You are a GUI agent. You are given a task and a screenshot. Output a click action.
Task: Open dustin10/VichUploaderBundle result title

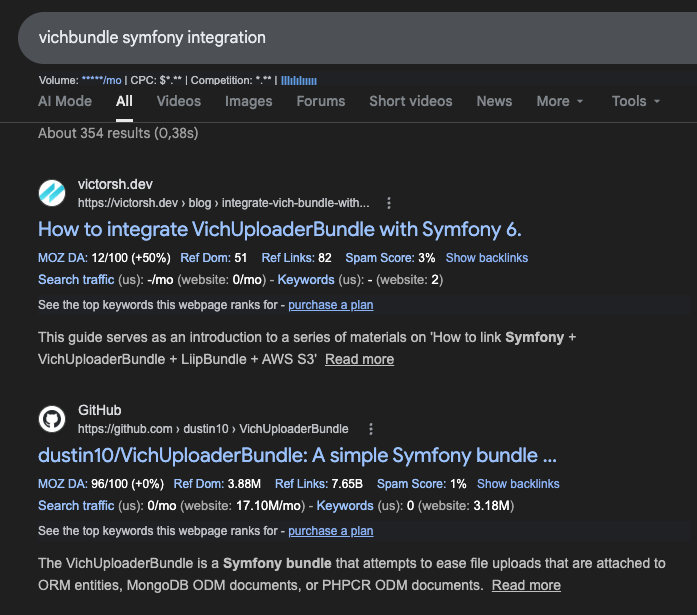click(297, 455)
